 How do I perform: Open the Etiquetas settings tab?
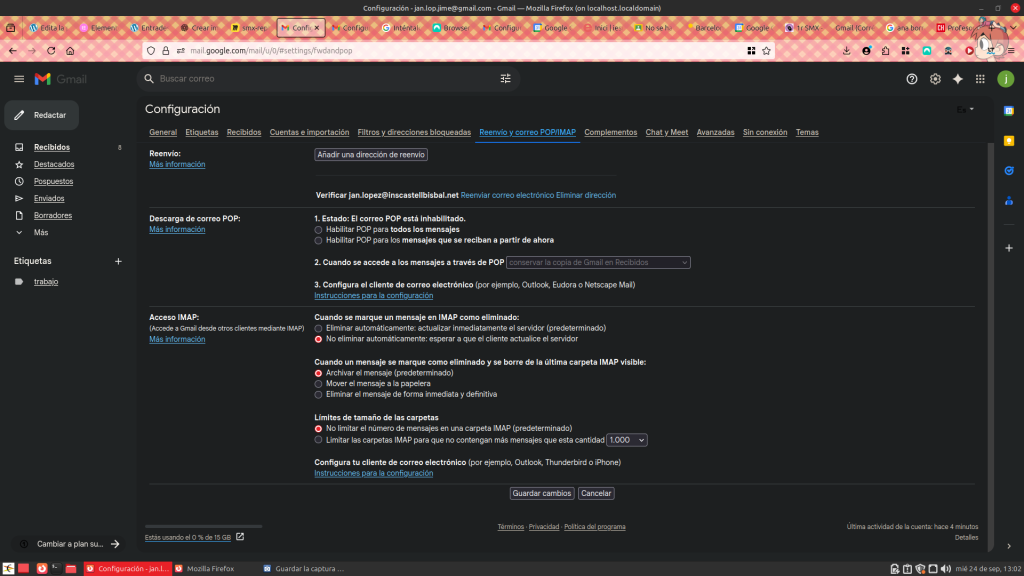(201, 132)
